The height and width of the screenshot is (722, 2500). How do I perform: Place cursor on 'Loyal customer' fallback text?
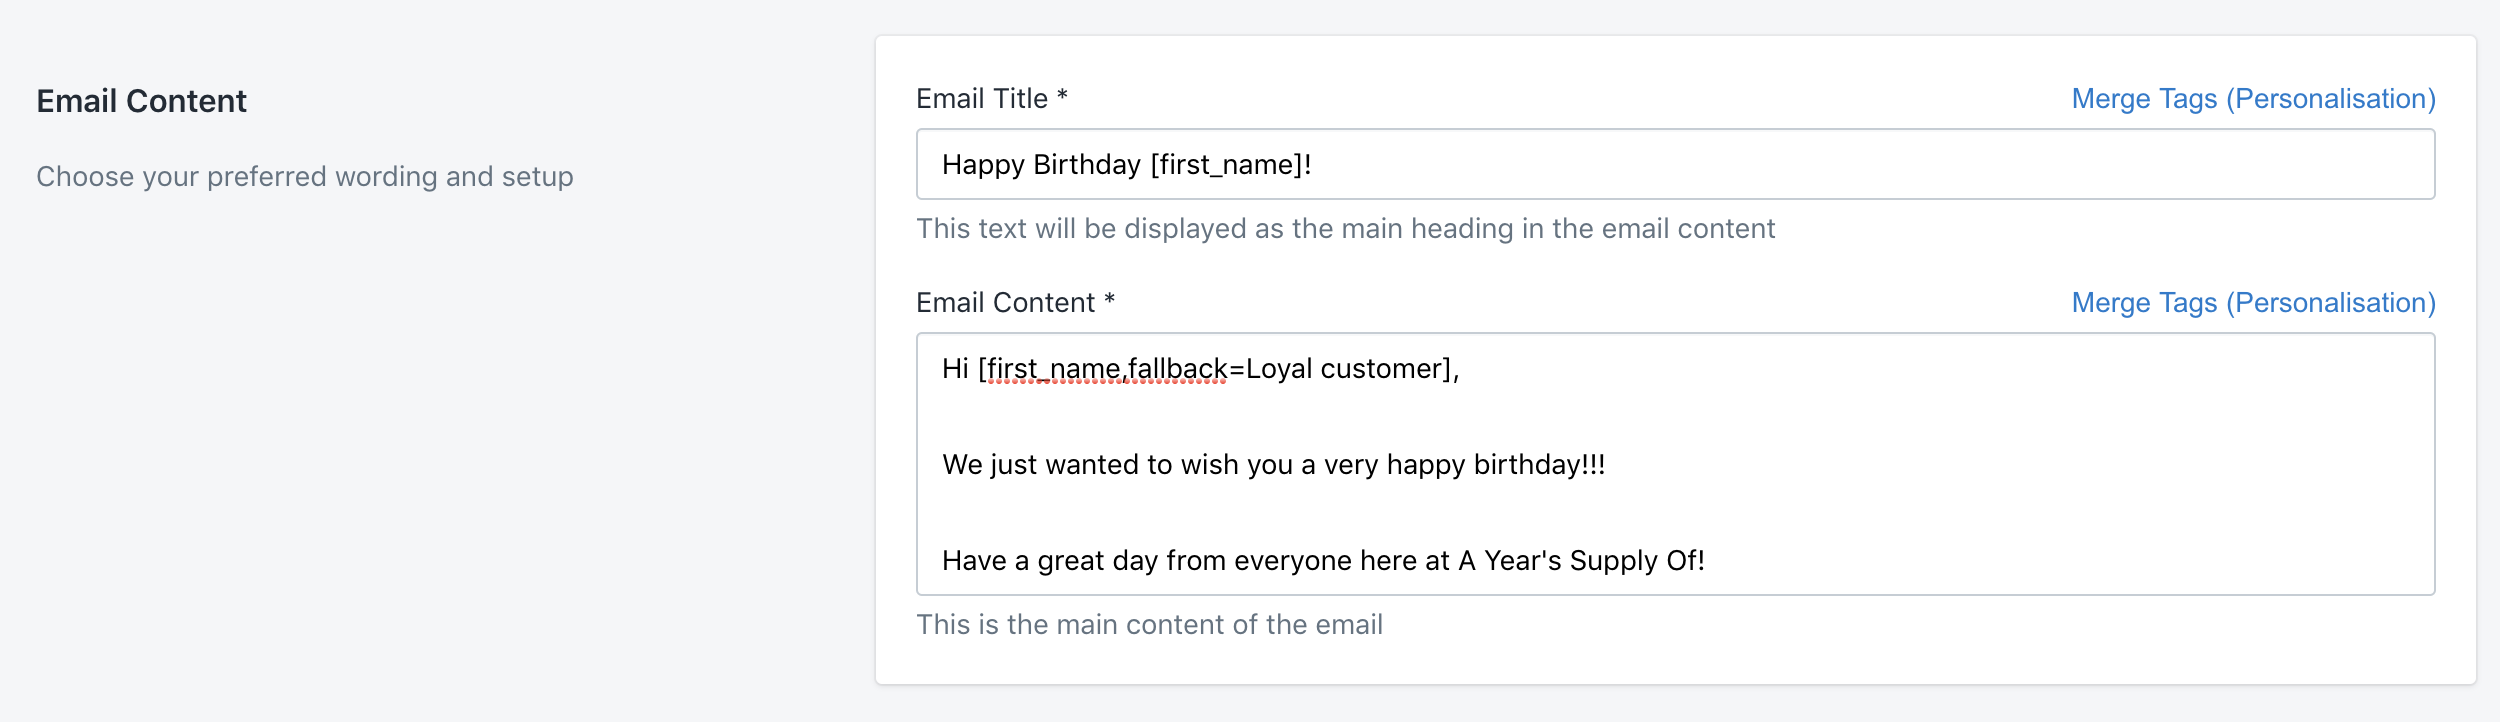(x=1345, y=369)
